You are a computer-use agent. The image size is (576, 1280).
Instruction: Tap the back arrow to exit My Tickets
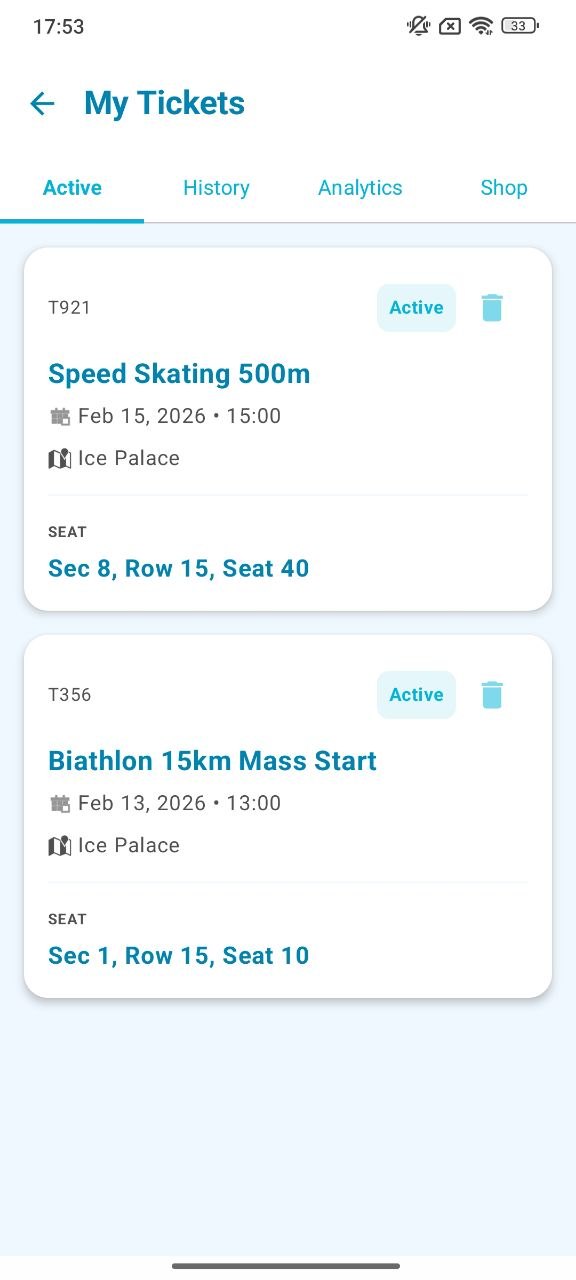(x=42, y=103)
